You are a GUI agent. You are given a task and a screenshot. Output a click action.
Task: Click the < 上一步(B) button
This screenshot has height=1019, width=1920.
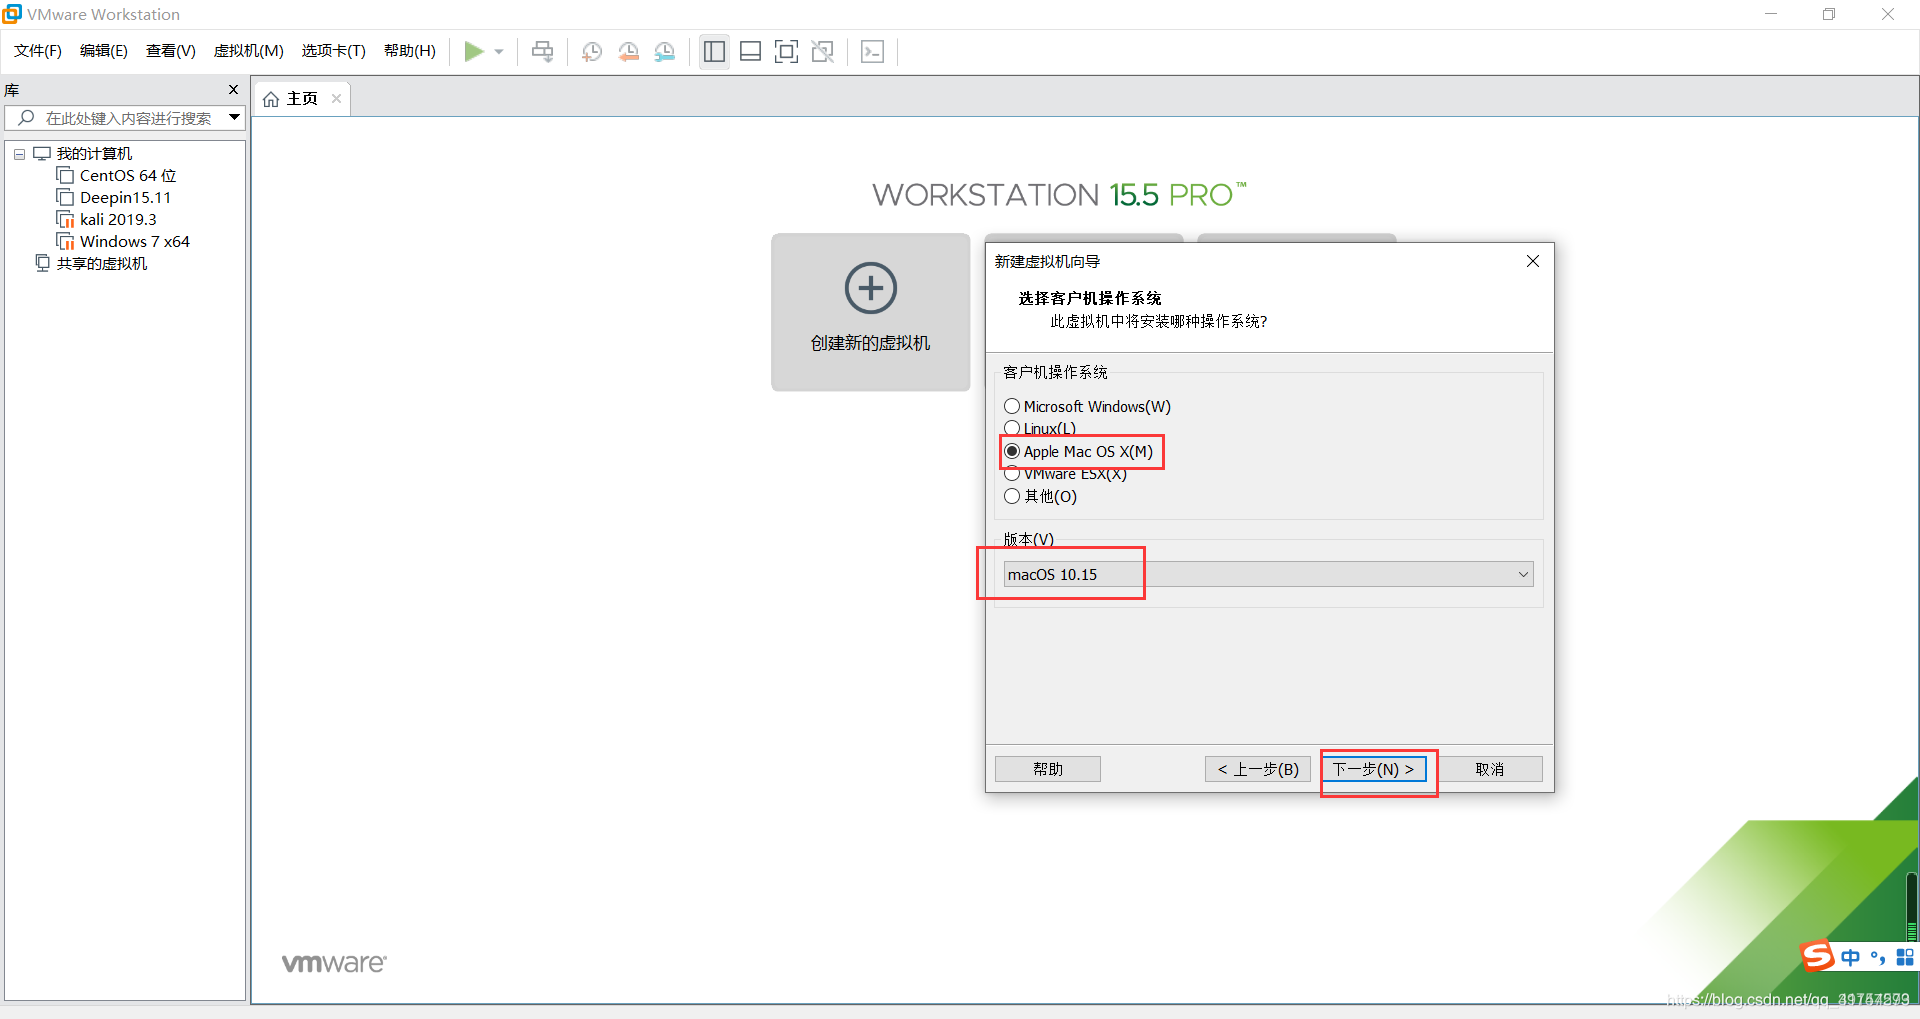tap(1258, 769)
